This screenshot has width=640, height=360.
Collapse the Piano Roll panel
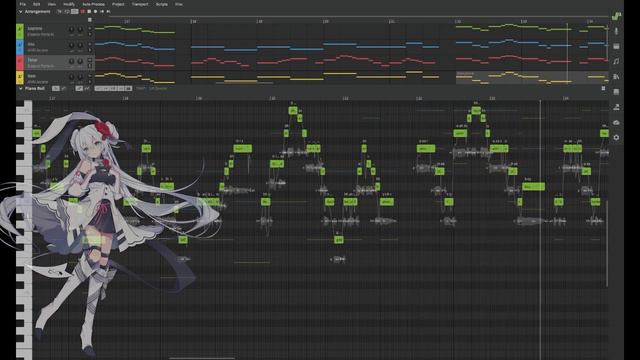pyautogui.click(x=20, y=88)
